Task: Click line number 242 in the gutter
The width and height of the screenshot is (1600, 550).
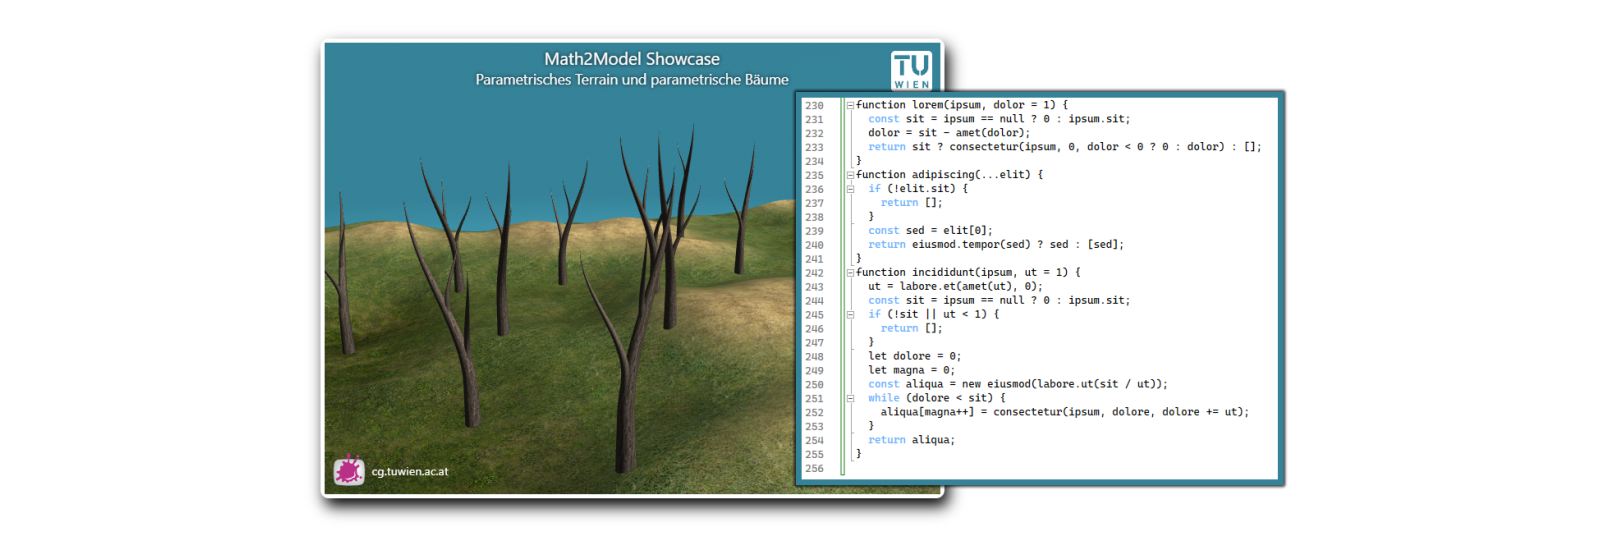Action: tap(814, 273)
